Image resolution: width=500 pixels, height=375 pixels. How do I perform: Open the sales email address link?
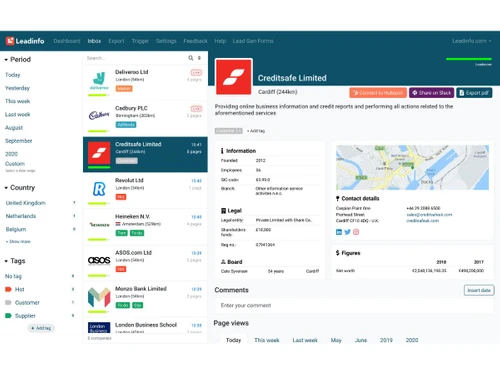pos(429,215)
